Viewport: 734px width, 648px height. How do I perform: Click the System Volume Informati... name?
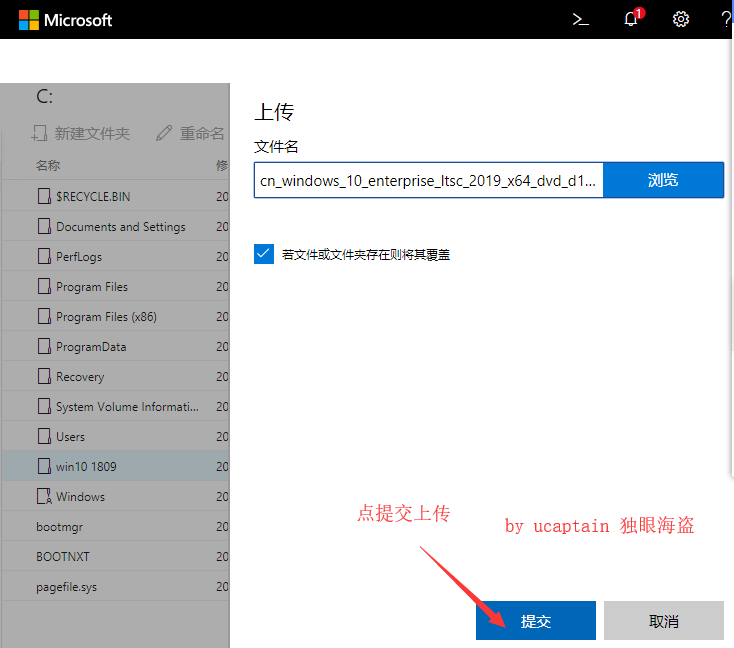(127, 407)
